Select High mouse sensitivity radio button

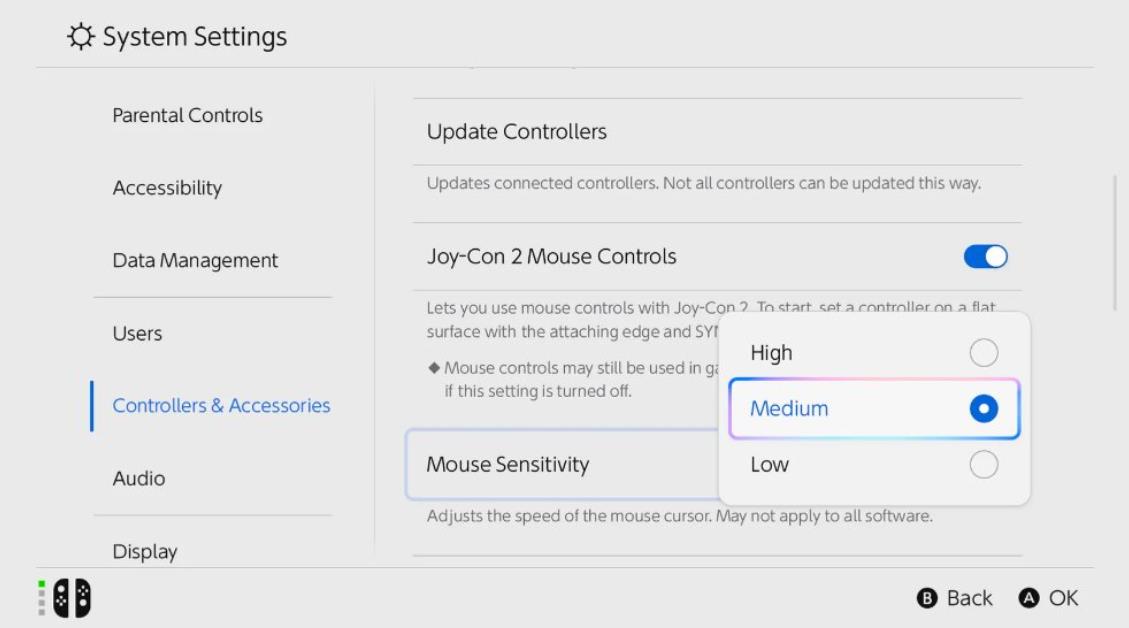983,353
